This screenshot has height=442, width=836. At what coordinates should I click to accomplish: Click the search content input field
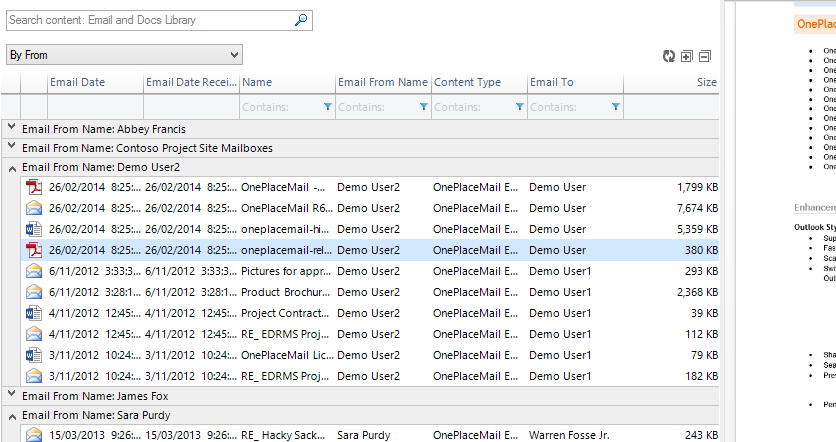[x=150, y=20]
